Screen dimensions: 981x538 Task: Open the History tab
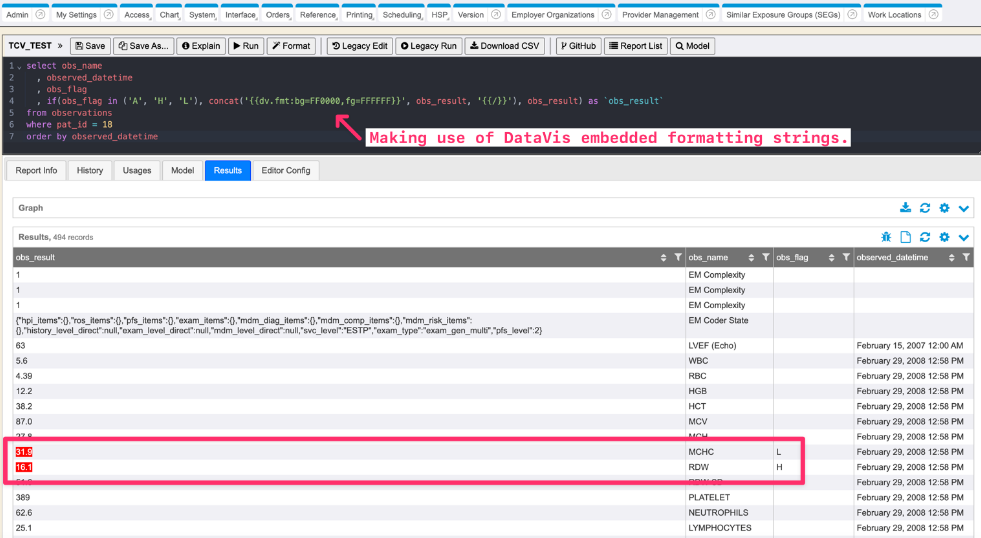[x=90, y=170]
